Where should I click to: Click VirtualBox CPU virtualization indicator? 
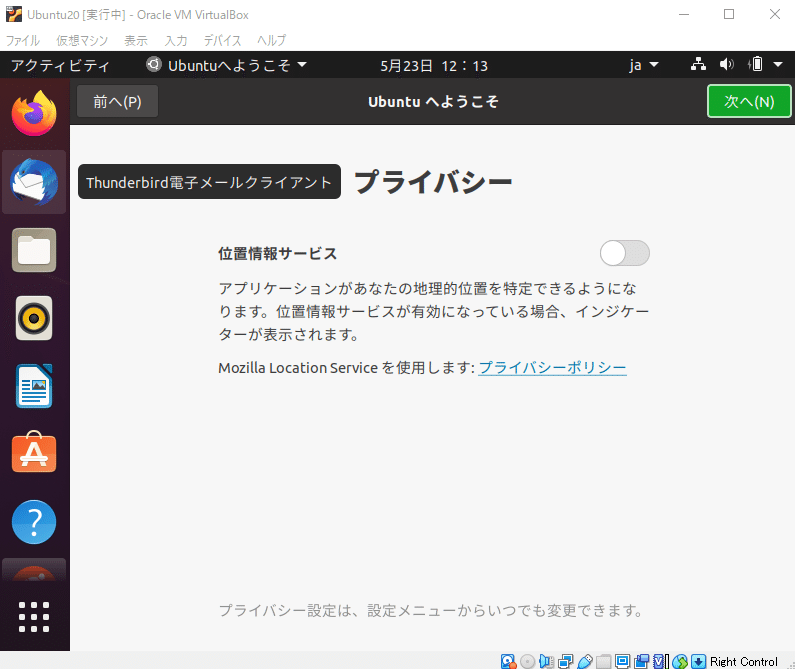(x=660, y=661)
